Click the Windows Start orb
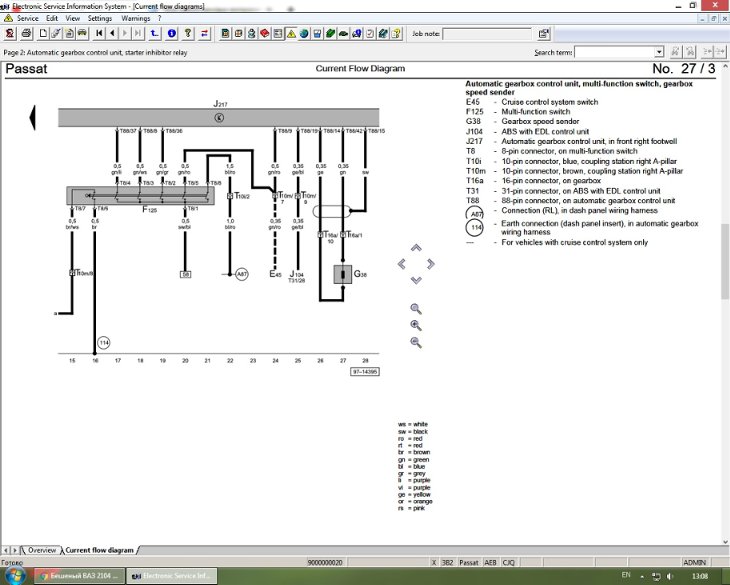Screen dimensions: 730x585 tap(14, 576)
